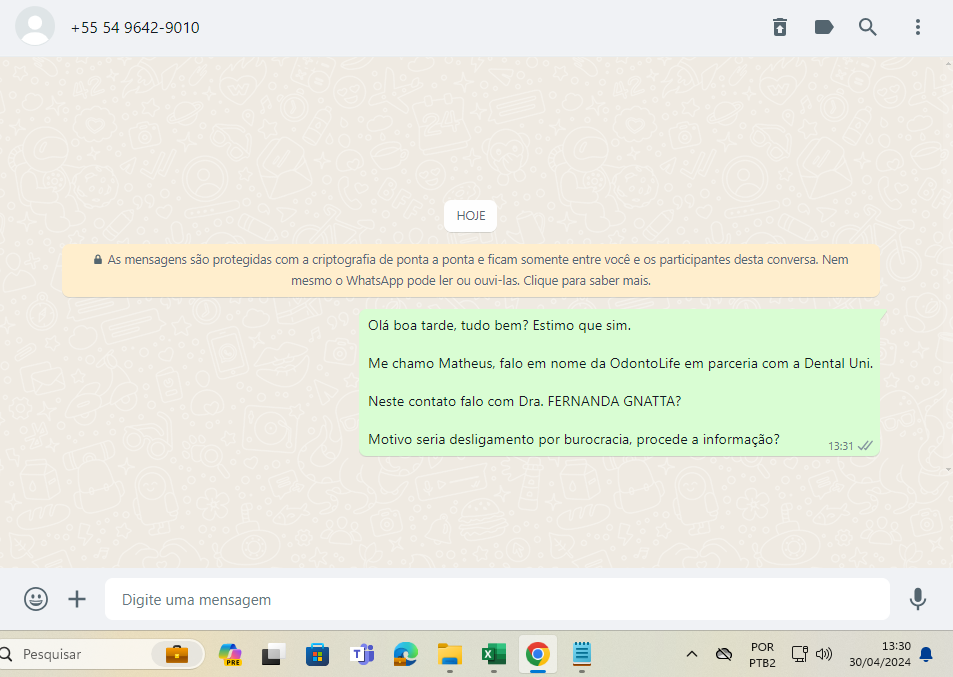Screen dimensions: 953x677
Task: Expand the plus attachment menu
Action: pyautogui.click(x=77, y=599)
